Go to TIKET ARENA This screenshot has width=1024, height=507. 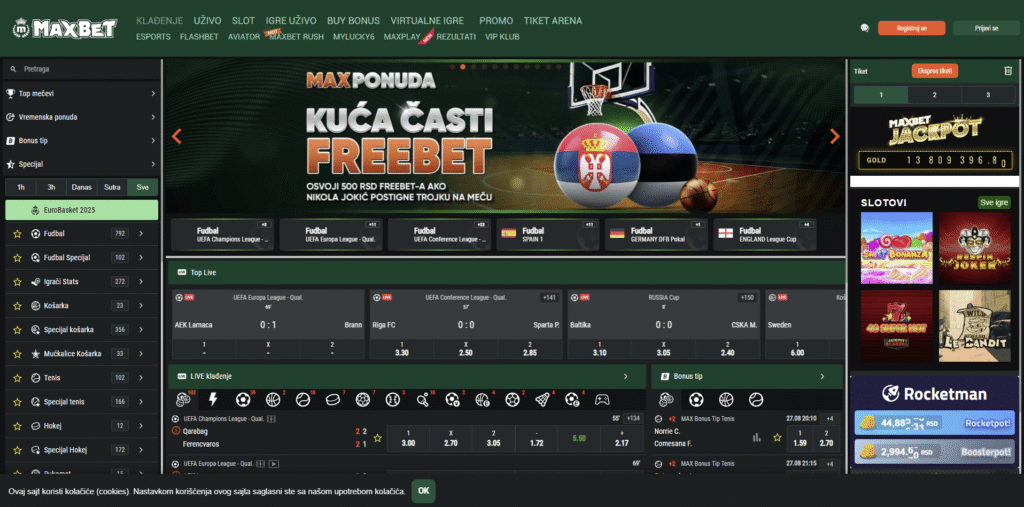pyautogui.click(x=552, y=20)
